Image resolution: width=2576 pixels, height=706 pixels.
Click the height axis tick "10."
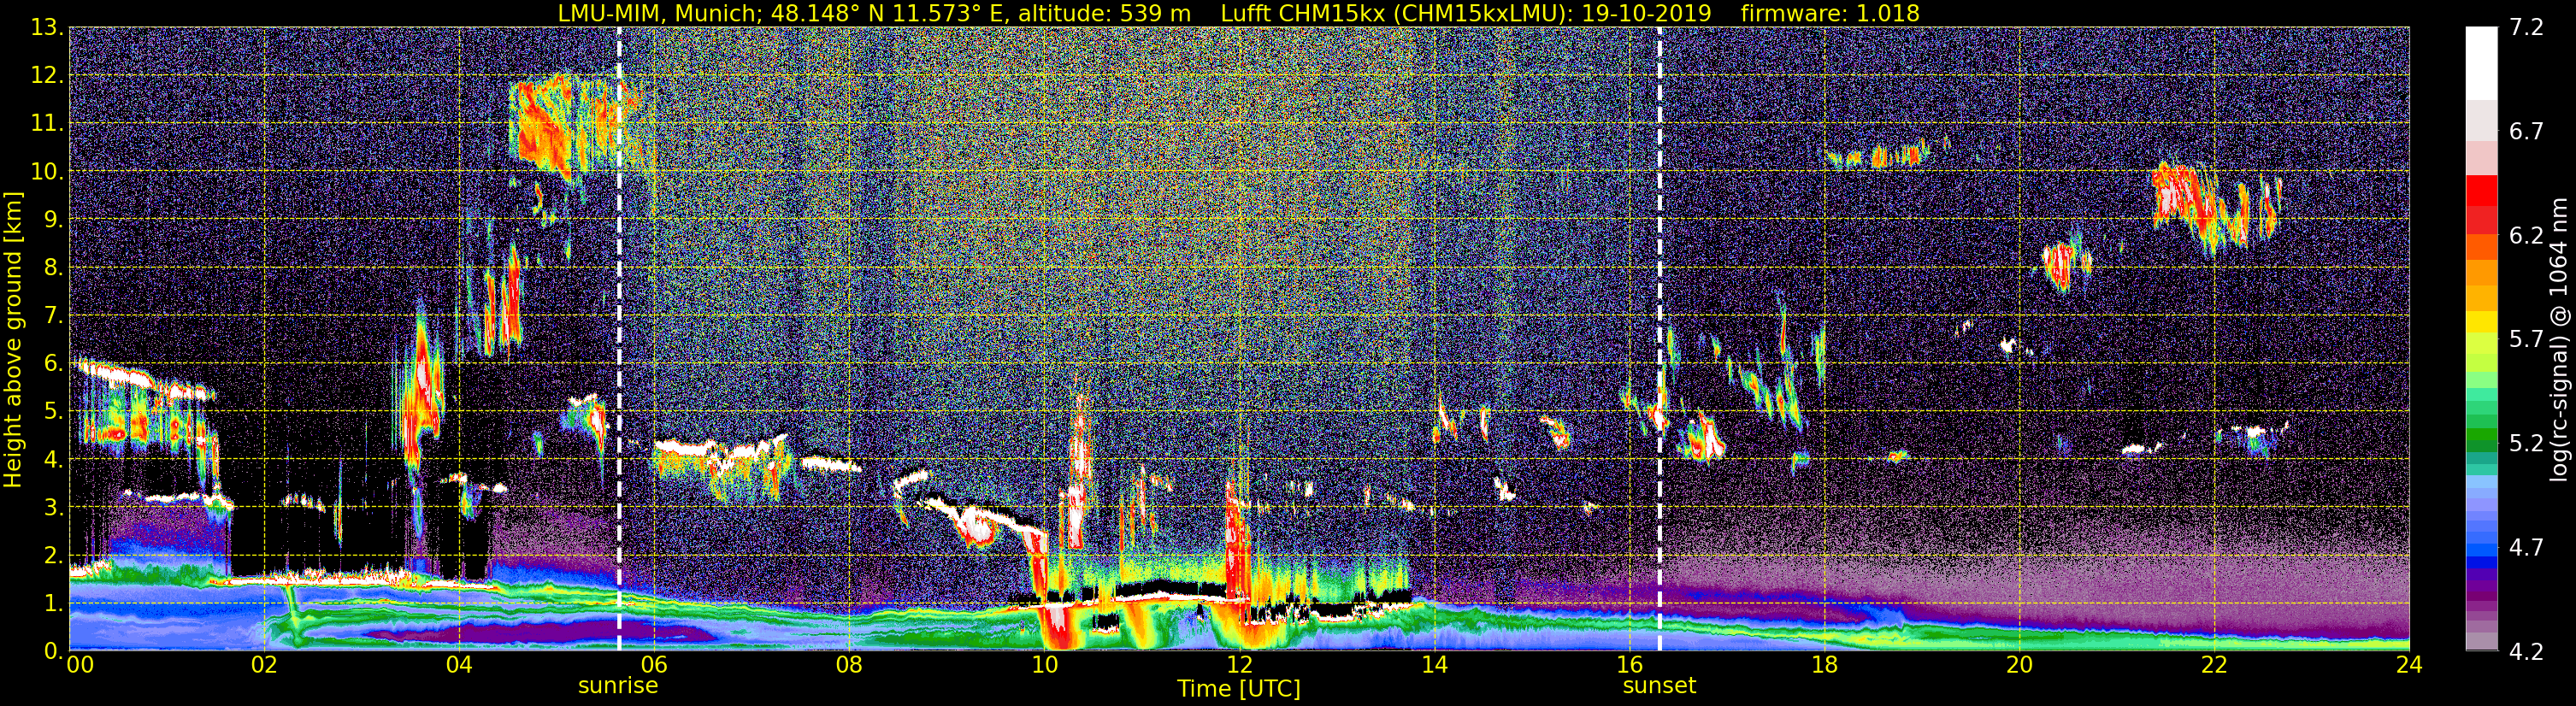click(47, 172)
